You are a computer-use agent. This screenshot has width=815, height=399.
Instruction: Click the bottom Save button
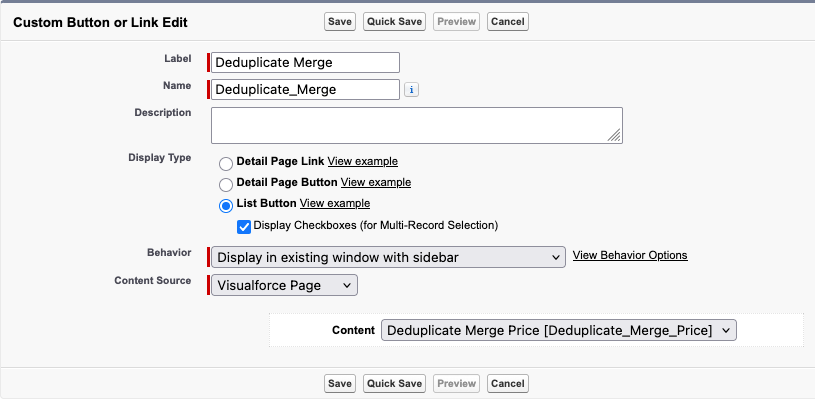coord(340,384)
